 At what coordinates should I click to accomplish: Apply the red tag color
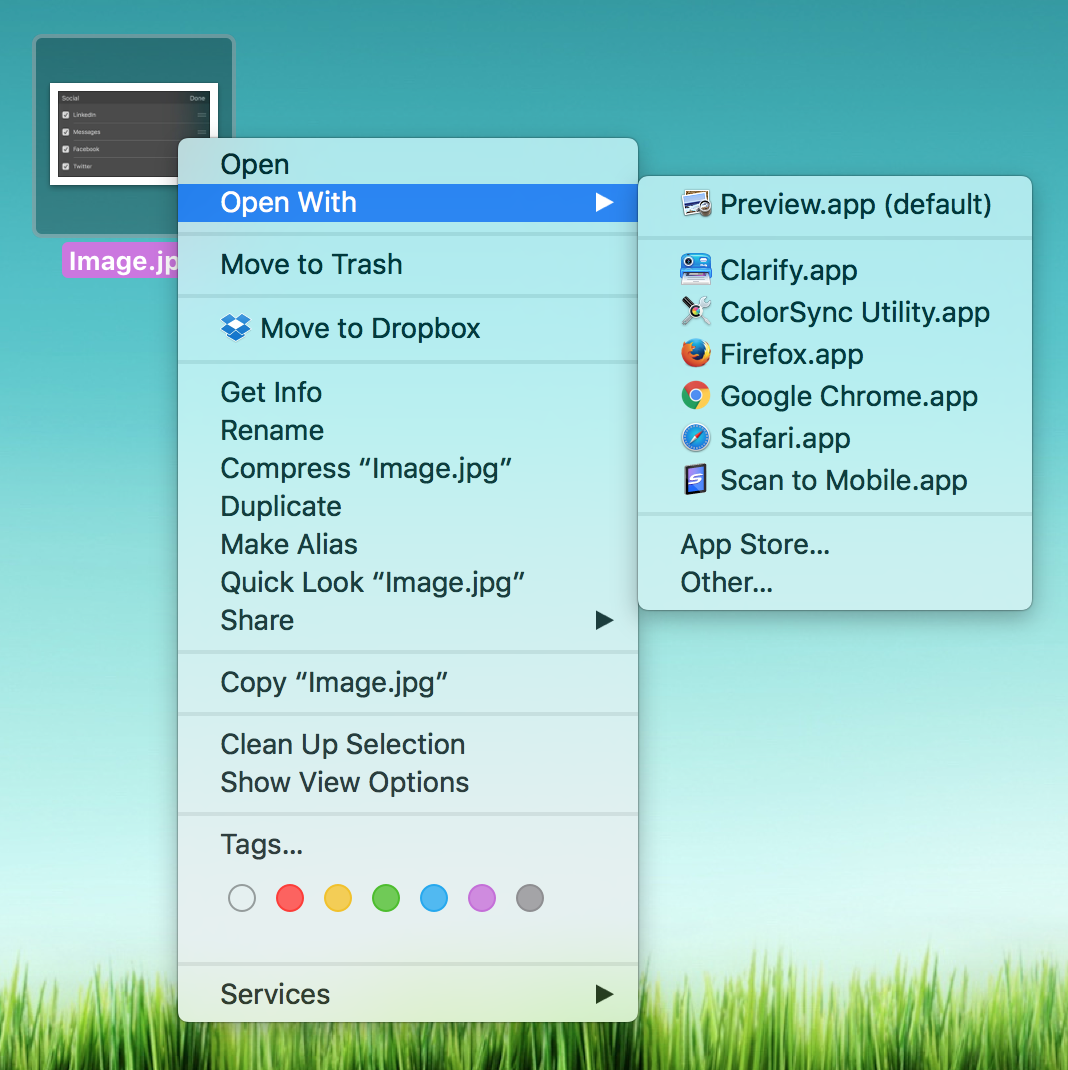[x=290, y=898]
